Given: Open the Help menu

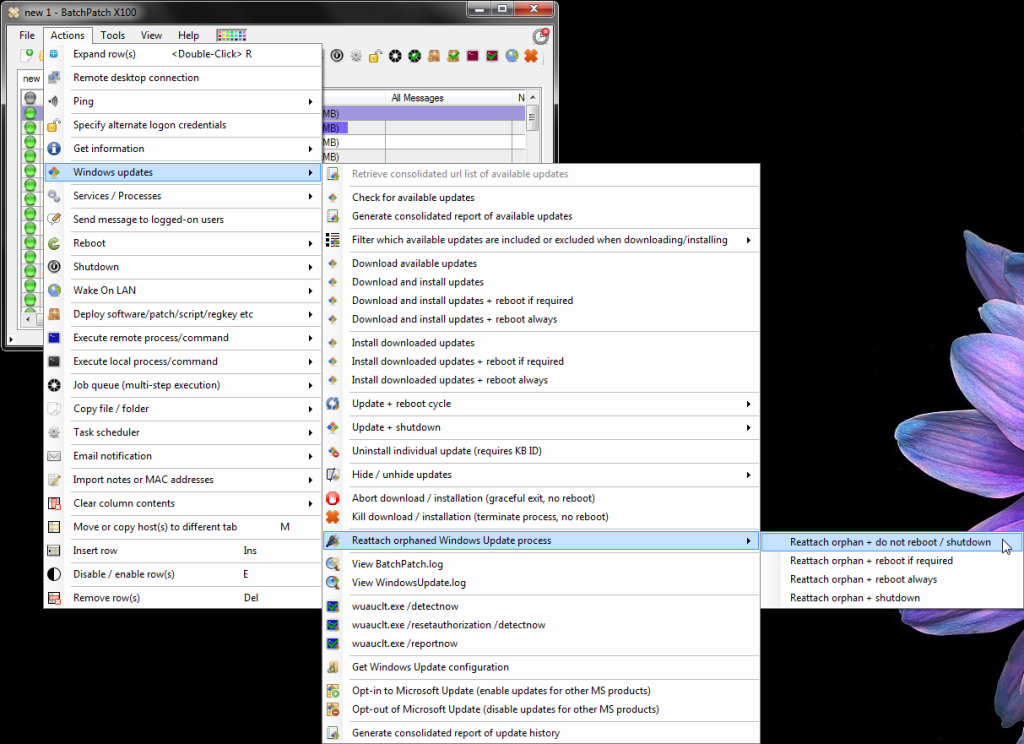Looking at the screenshot, I should (x=188, y=35).
